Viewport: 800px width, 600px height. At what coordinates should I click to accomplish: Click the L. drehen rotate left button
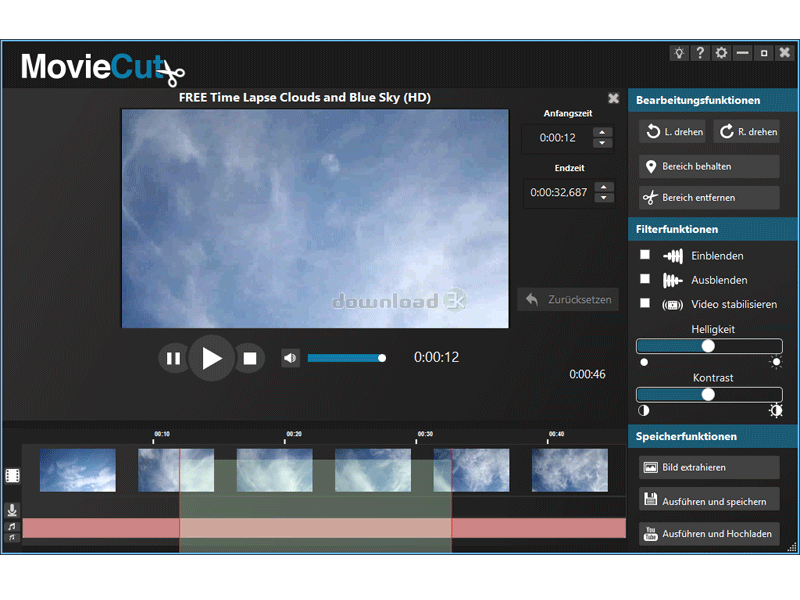pyautogui.click(x=672, y=132)
